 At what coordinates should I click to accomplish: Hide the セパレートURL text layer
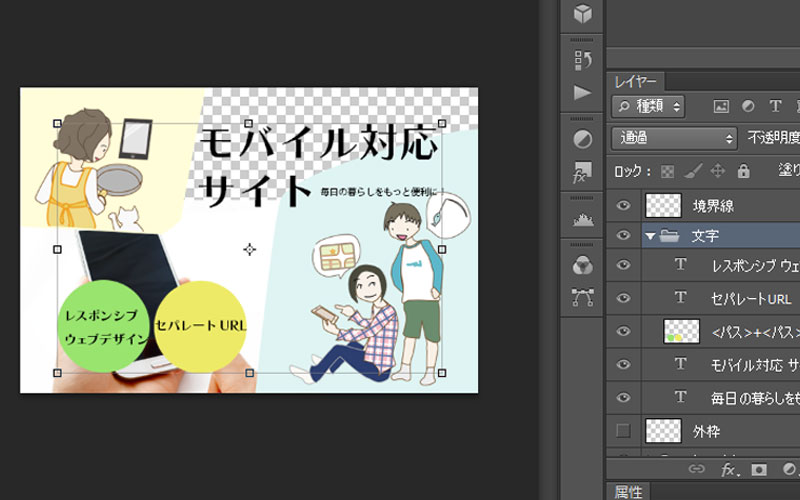point(623,298)
